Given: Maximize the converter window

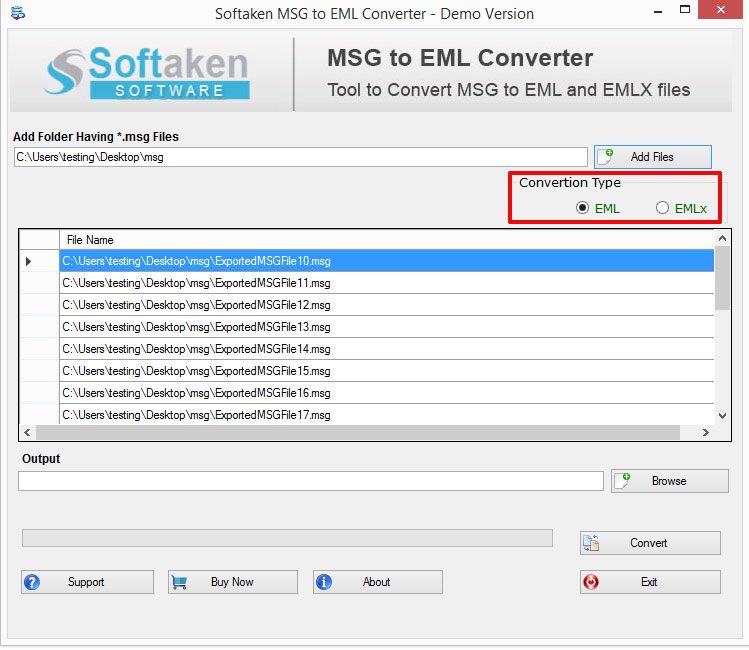Looking at the screenshot, I should (x=685, y=10).
